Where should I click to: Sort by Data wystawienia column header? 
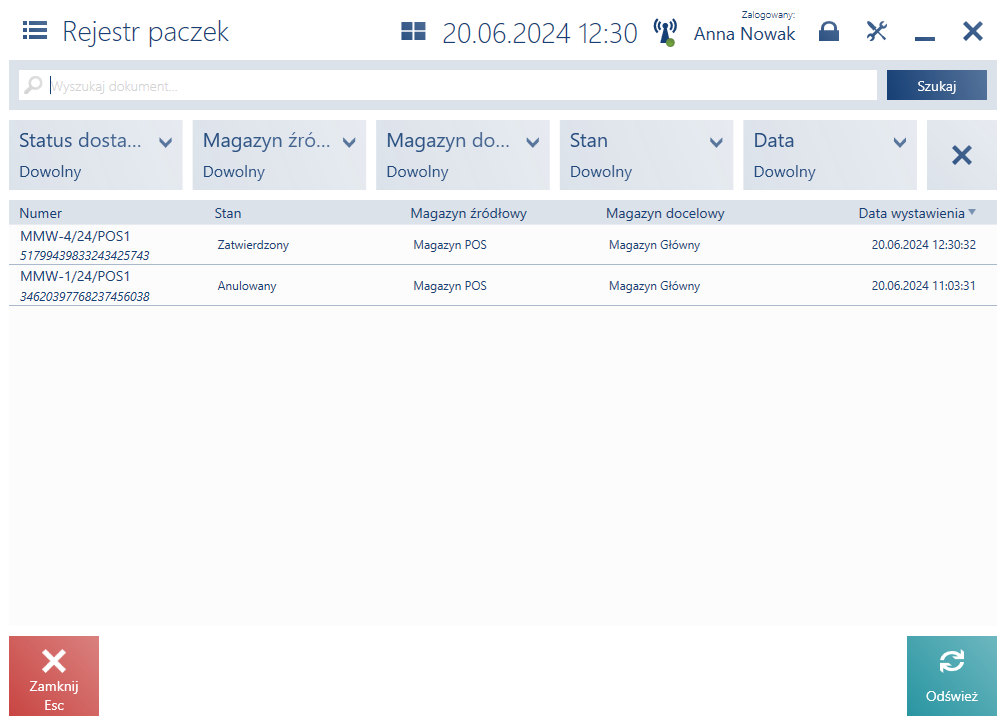(911, 213)
